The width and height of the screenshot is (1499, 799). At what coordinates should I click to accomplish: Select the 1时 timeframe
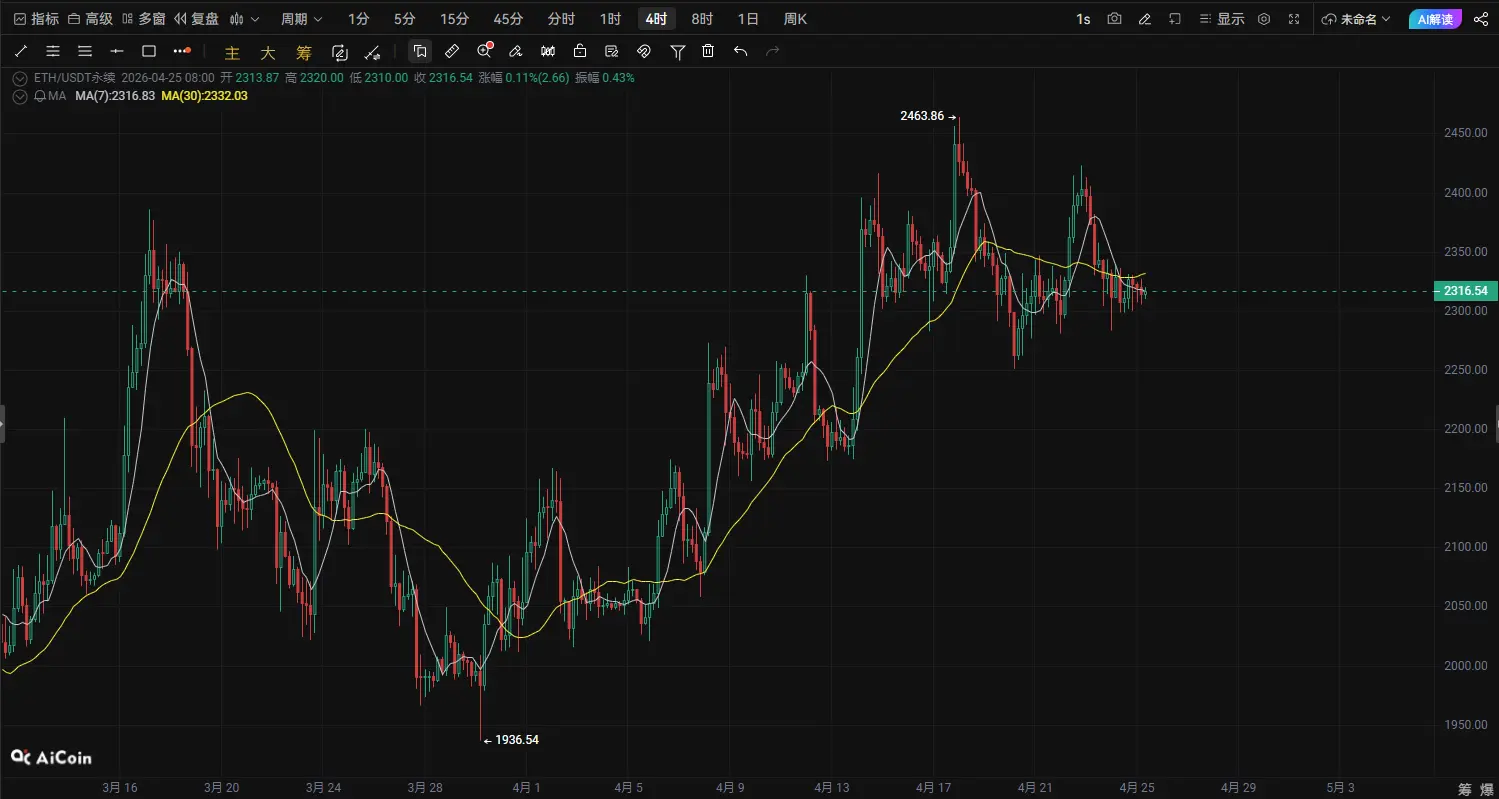(x=610, y=19)
